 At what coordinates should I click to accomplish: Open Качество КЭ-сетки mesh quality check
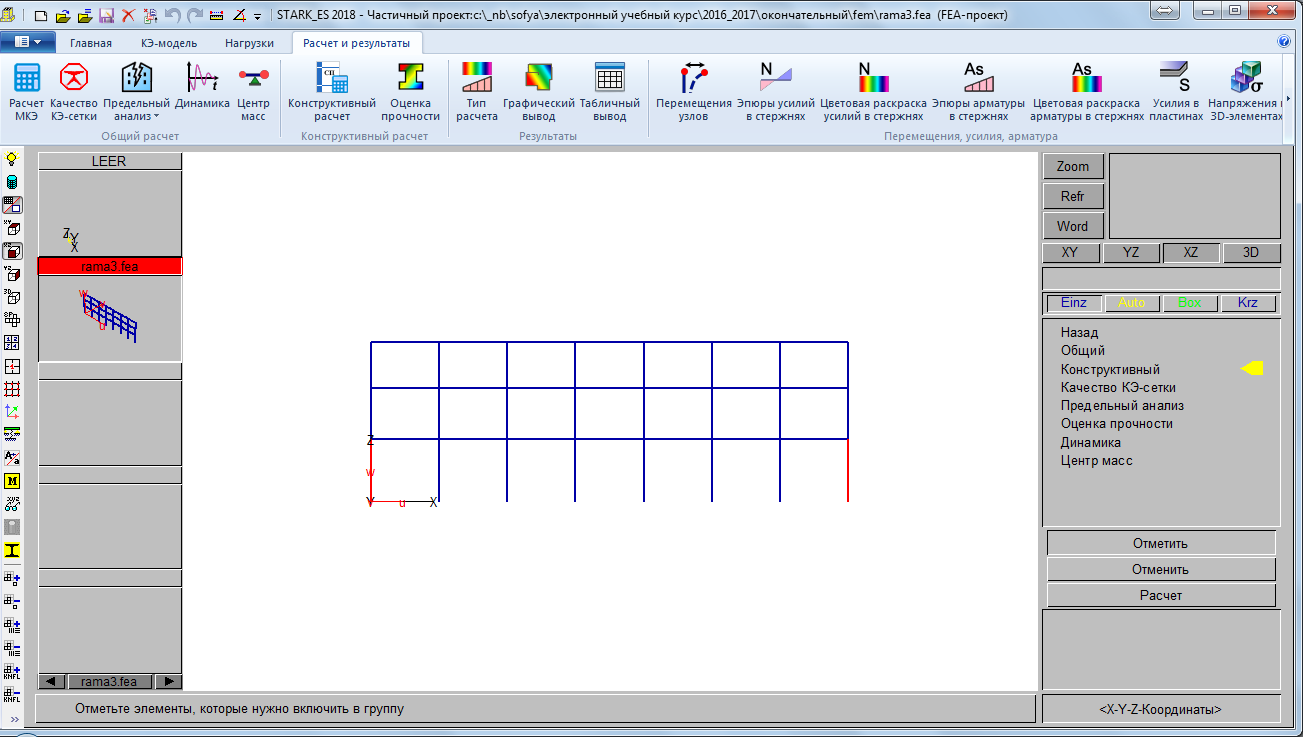click(74, 92)
